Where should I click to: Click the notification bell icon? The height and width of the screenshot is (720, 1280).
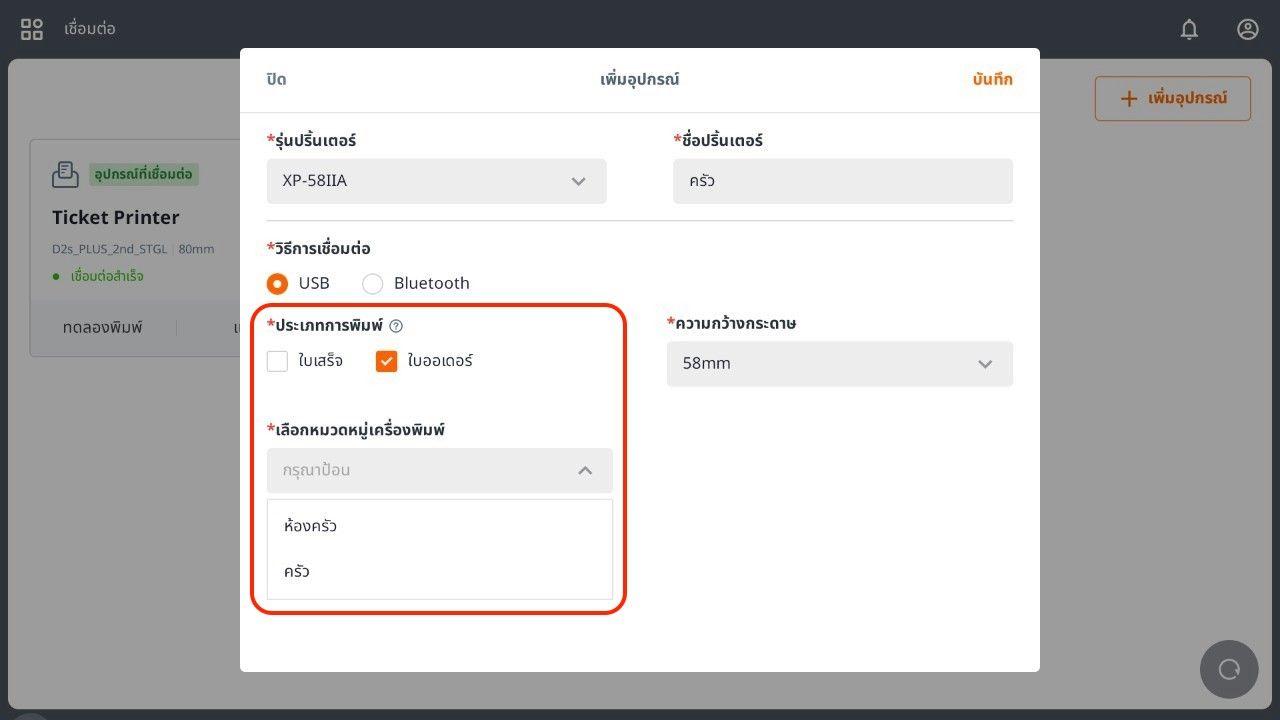tap(1189, 29)
